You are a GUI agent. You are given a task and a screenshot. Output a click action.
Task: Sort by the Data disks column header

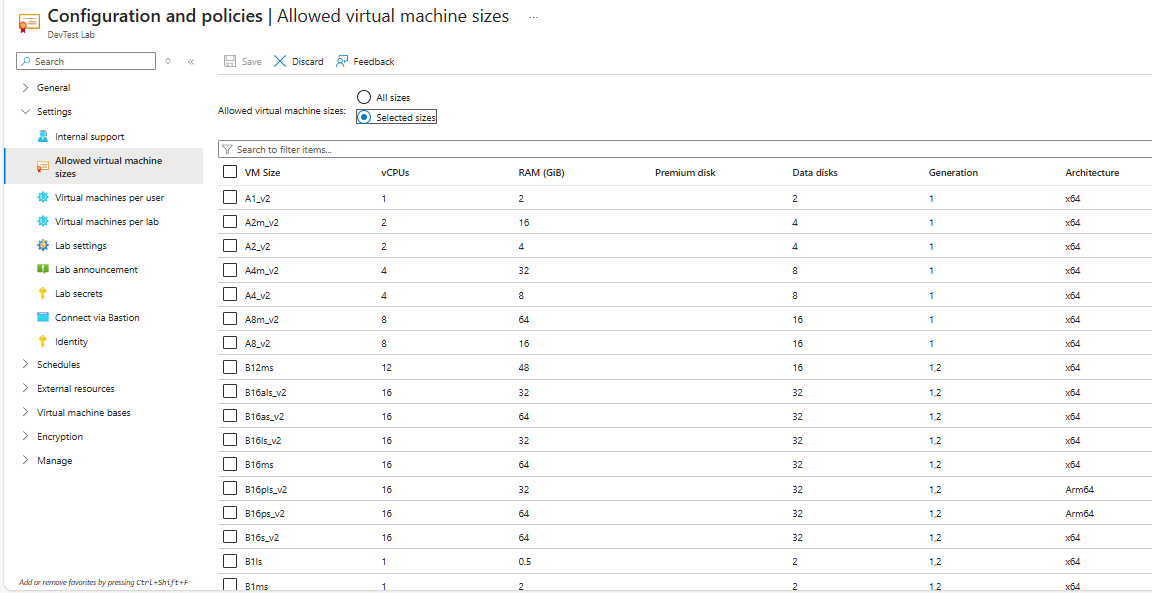pos(815,173)
